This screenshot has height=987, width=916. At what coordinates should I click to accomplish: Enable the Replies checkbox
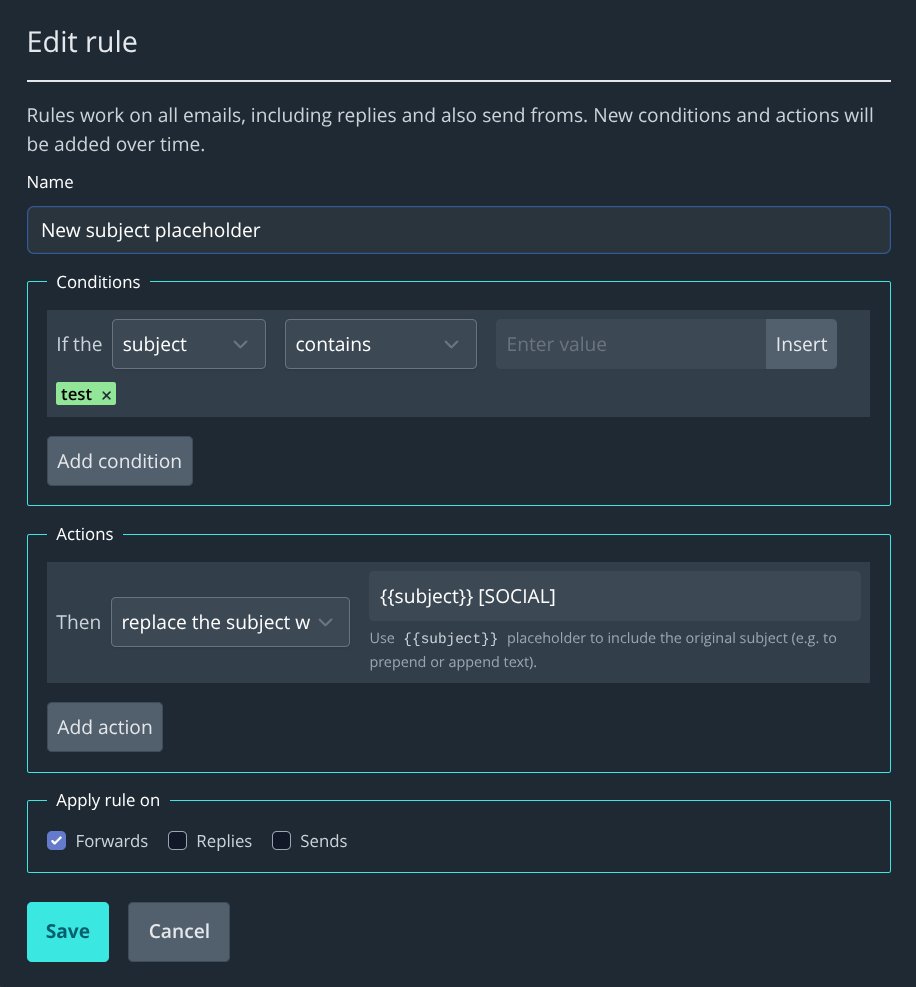(178, 840)
